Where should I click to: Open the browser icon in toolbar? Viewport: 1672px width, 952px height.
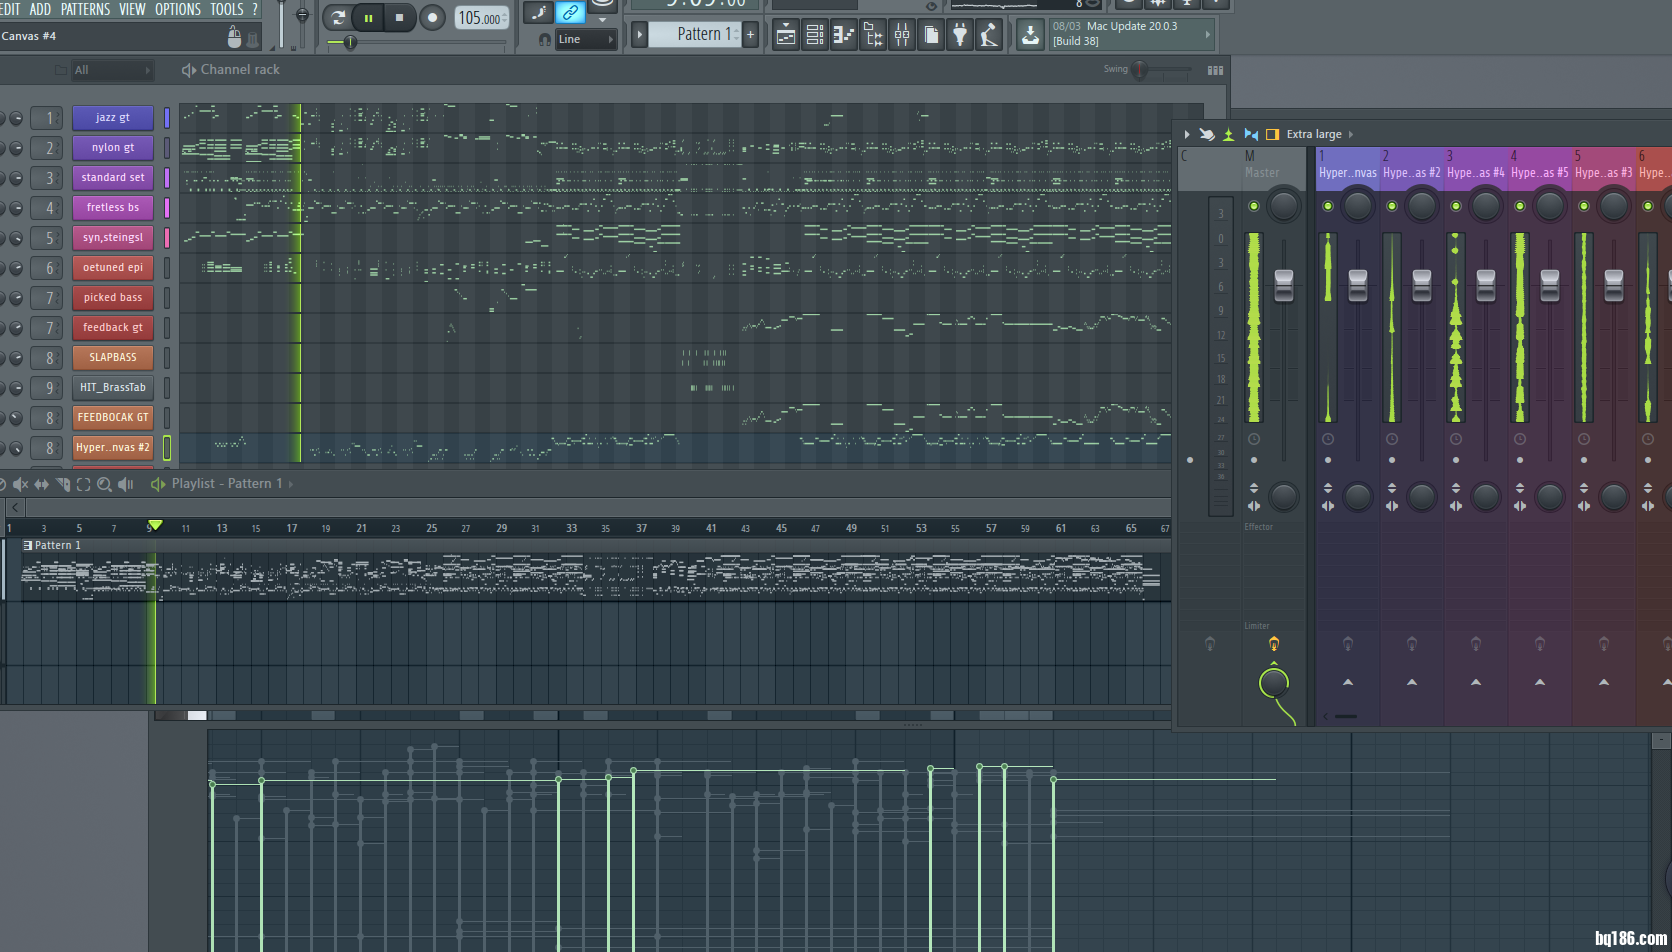873,35
